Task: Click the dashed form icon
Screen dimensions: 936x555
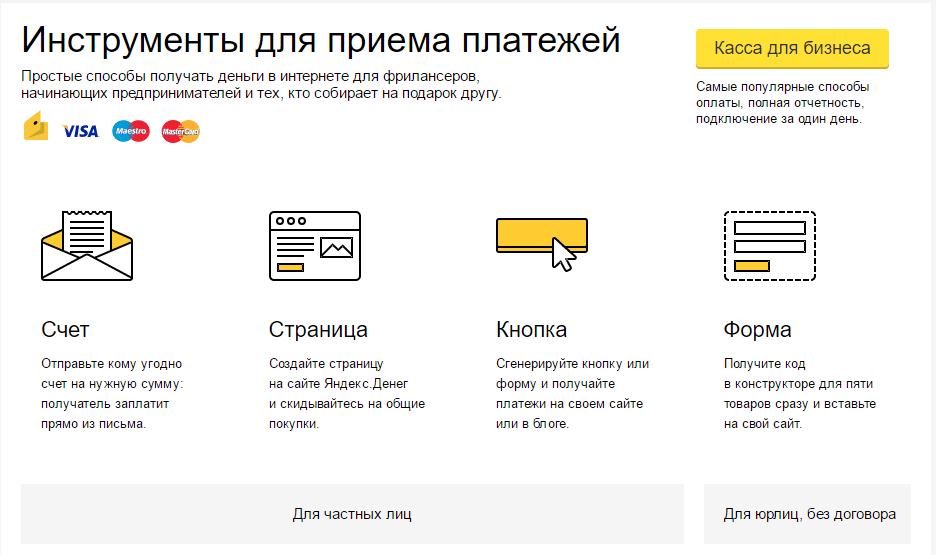Action: pyautogui.click(x=769, y=245)
